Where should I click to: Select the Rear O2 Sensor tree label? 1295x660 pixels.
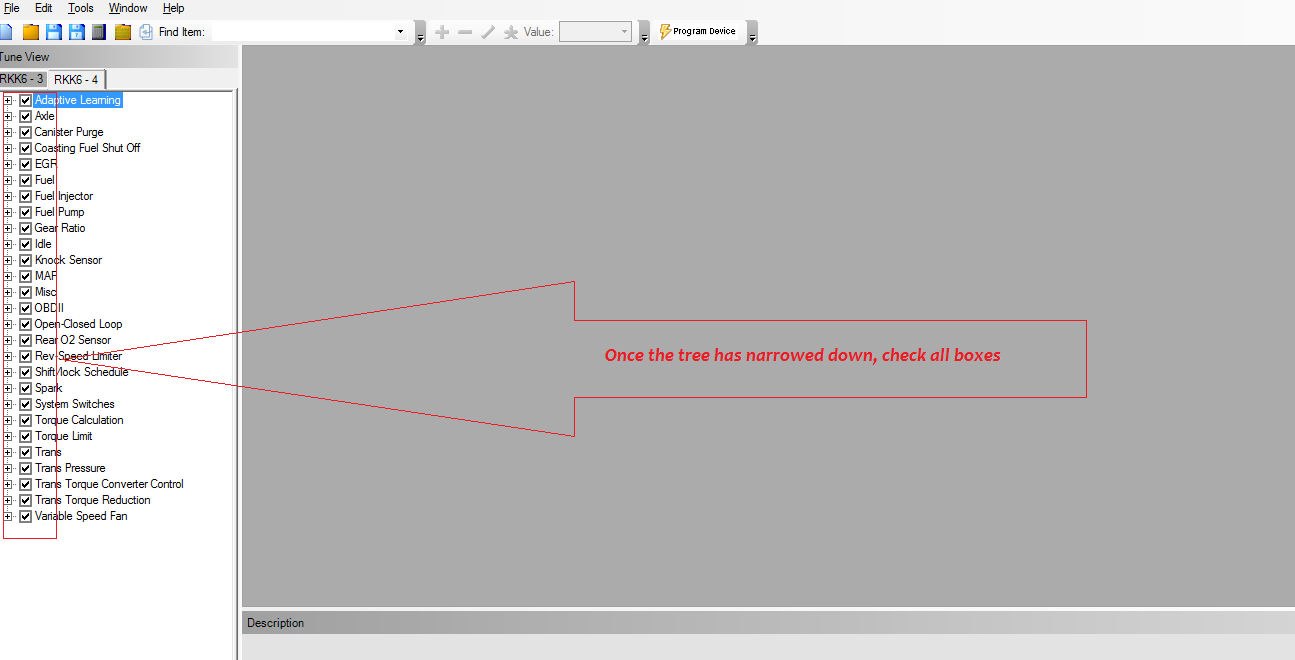point(73,340)
